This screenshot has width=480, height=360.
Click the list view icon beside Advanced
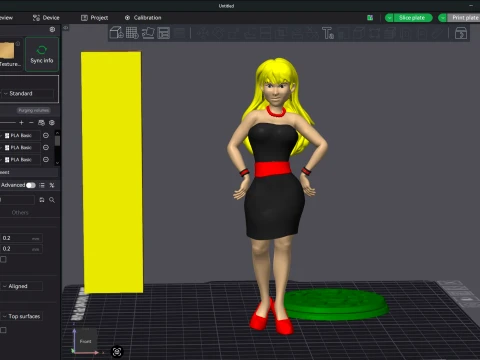tap(42, 185)
